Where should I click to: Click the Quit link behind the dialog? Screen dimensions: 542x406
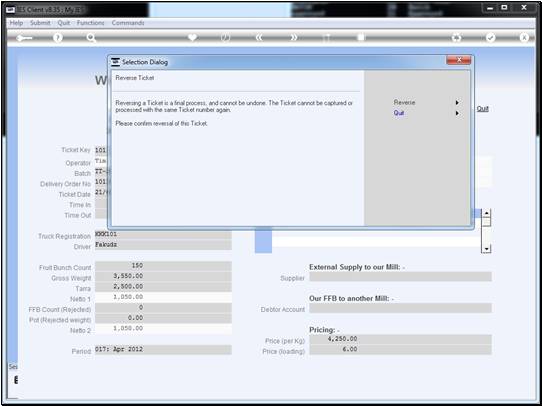click(x=483, y=108)
